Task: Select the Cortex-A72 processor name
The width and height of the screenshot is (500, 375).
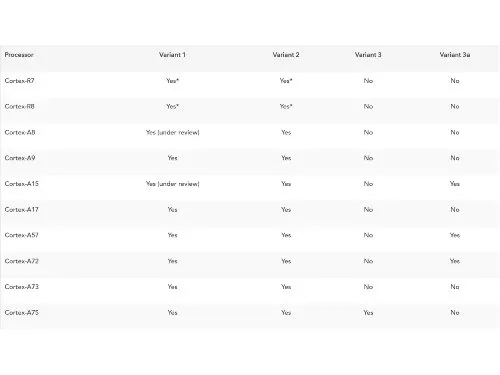Action: point(21,261)
